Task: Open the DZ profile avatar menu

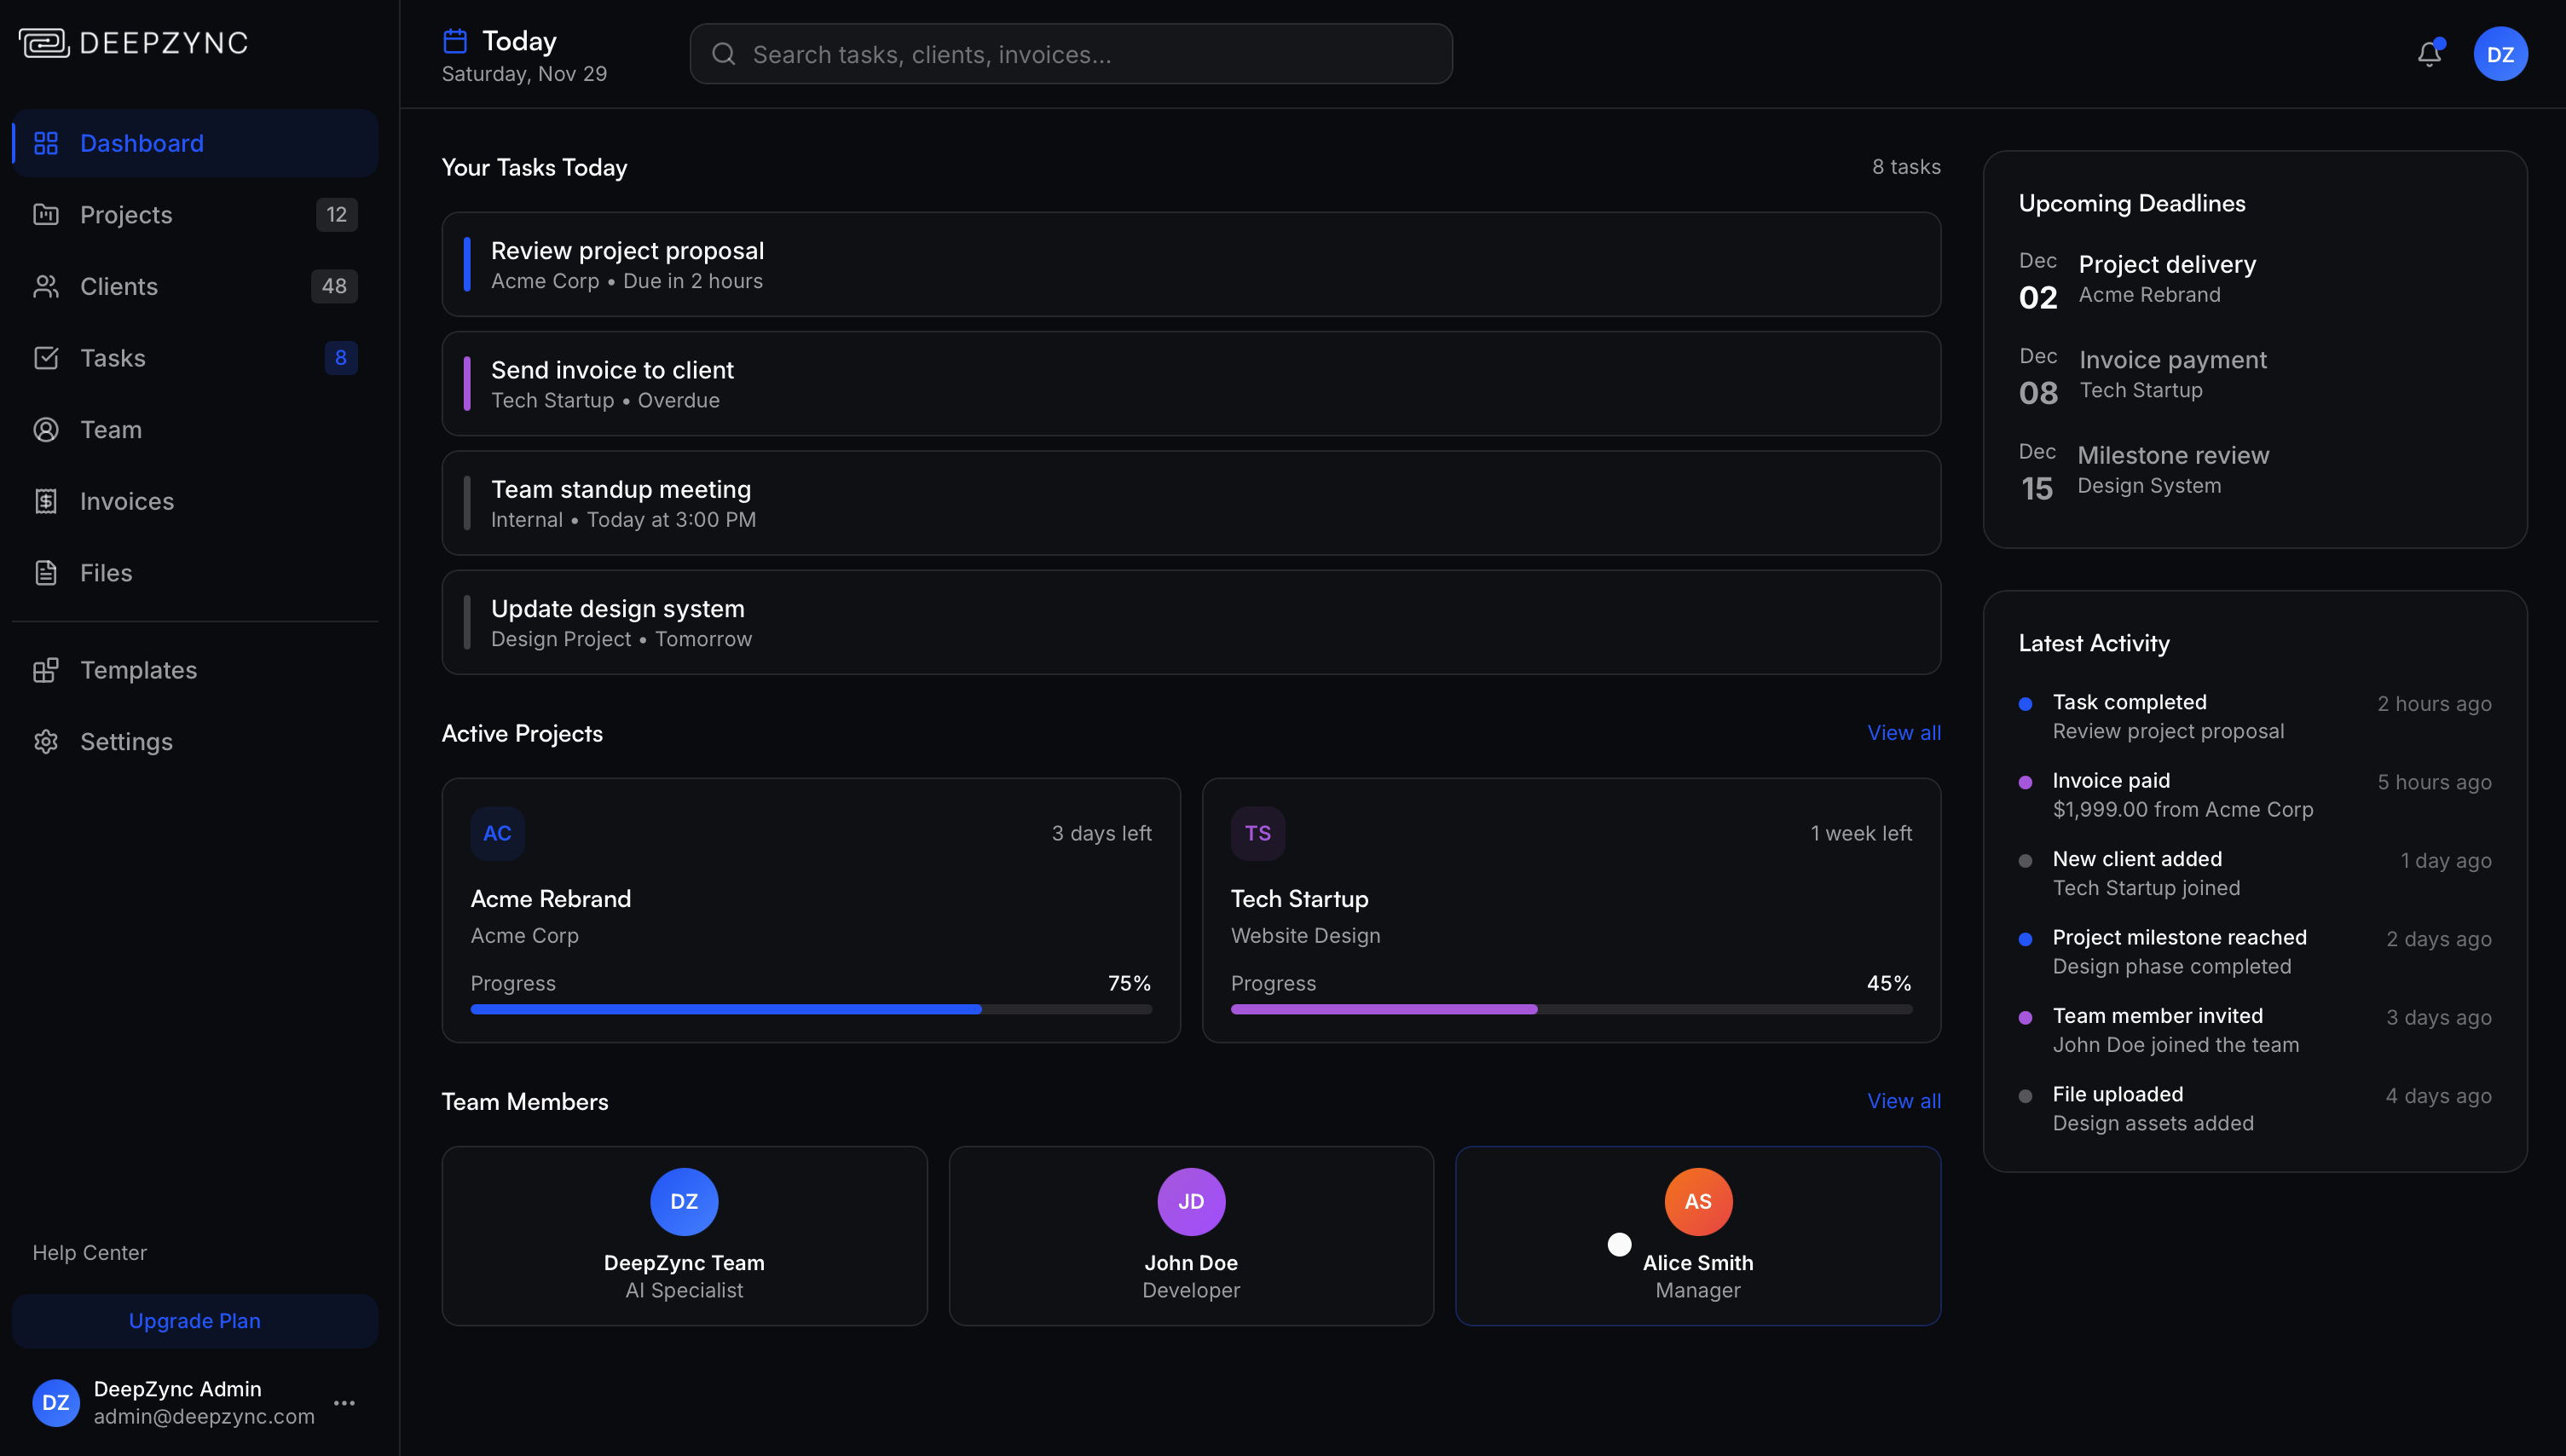Action: [2501, 54]
